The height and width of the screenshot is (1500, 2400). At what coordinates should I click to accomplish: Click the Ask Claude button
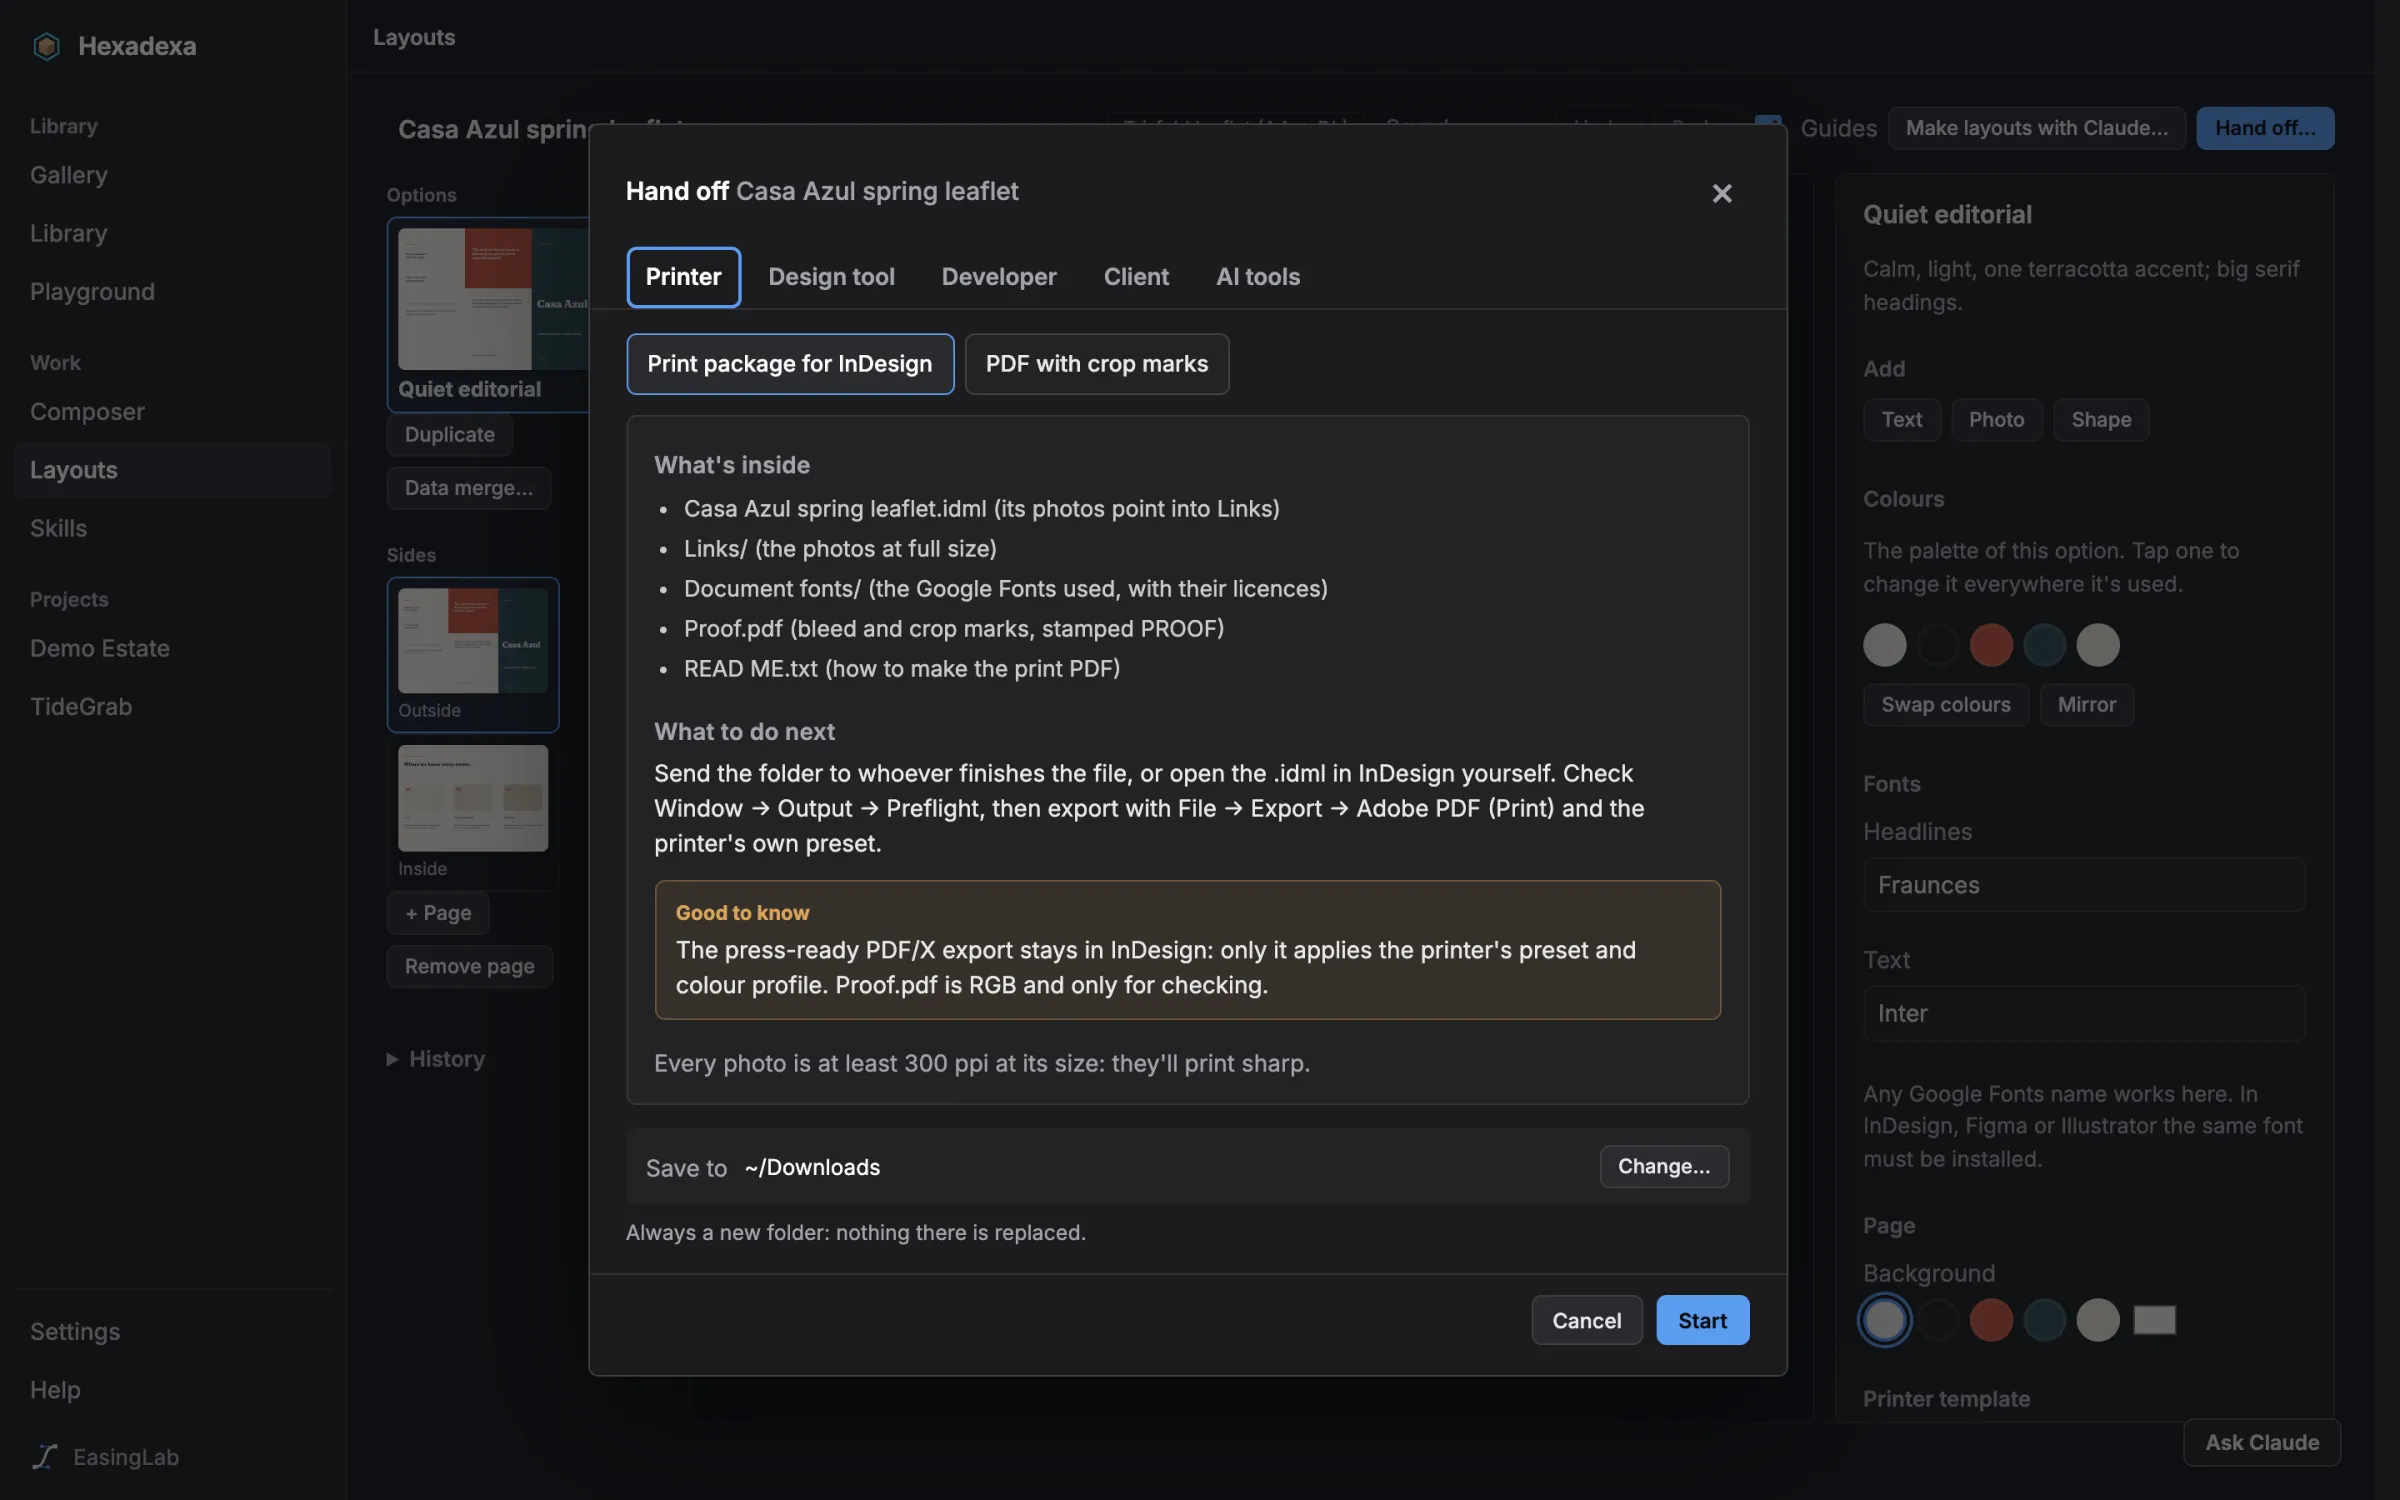pyautogui.click(x=2262, y=1442)
